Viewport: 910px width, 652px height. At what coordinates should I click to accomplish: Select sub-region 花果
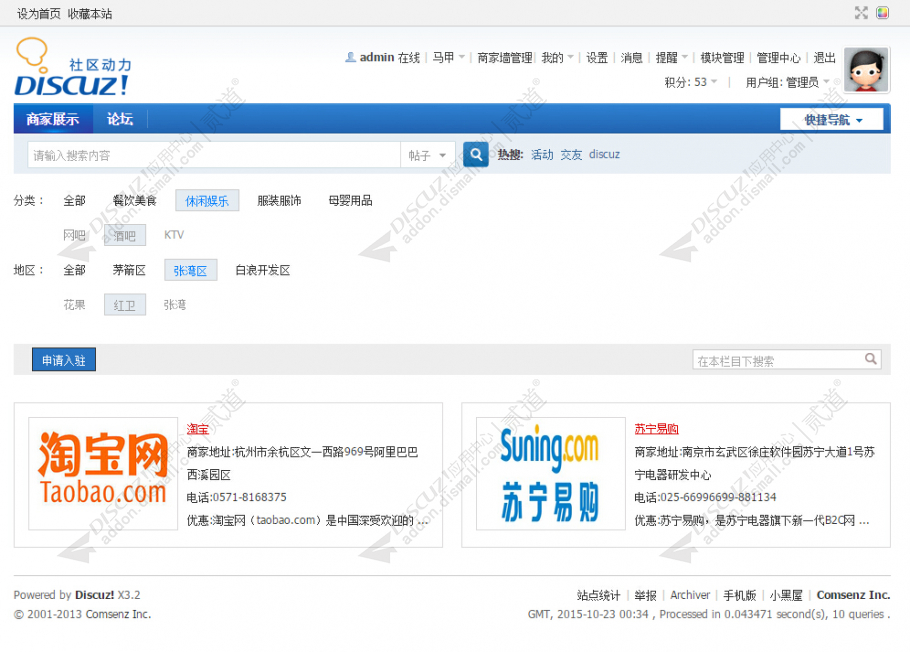pos(74,305)
